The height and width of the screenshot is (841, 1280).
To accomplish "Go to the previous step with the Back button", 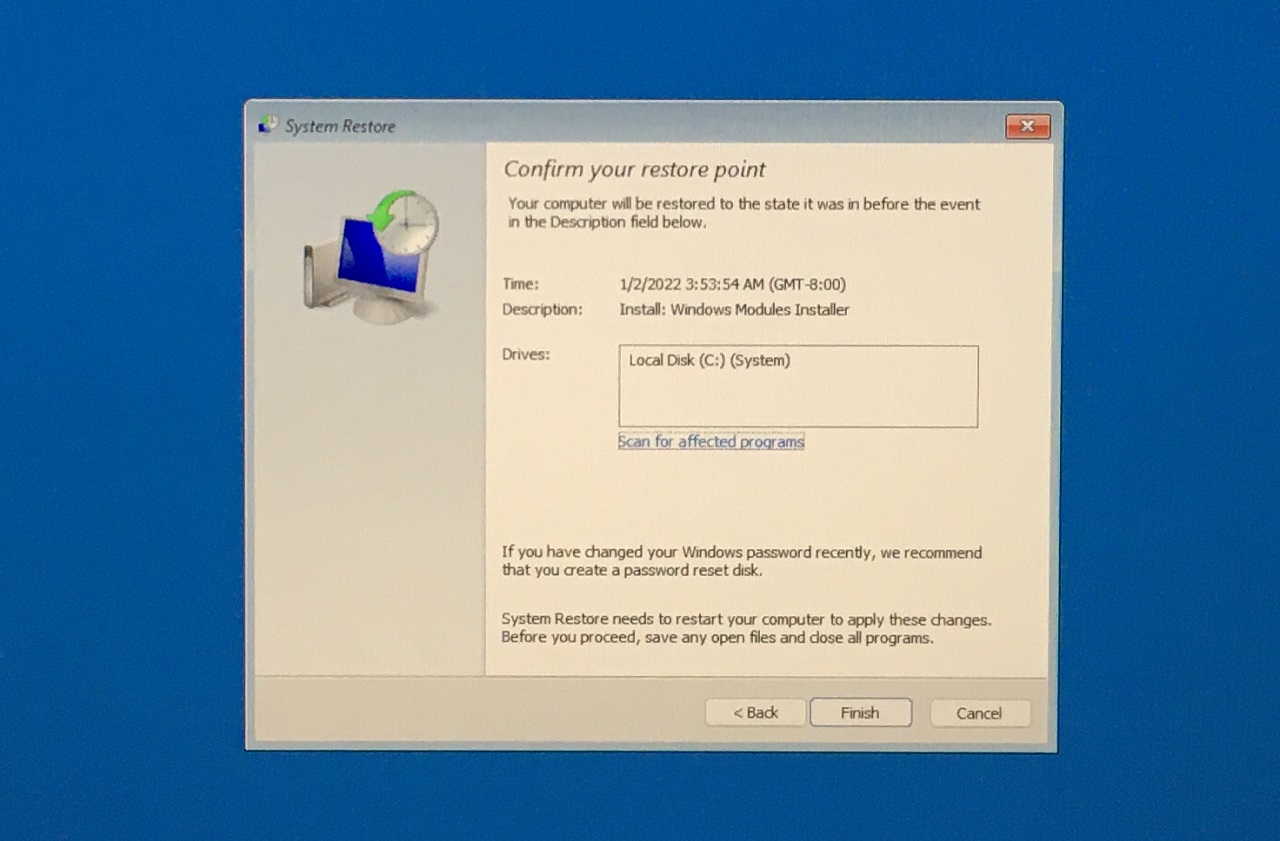I will coord(755,713).
